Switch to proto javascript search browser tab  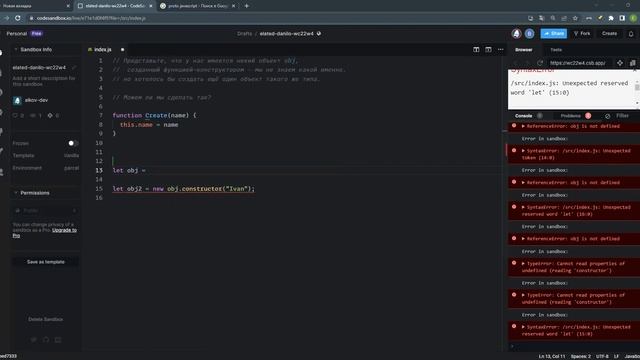(198, 6)
